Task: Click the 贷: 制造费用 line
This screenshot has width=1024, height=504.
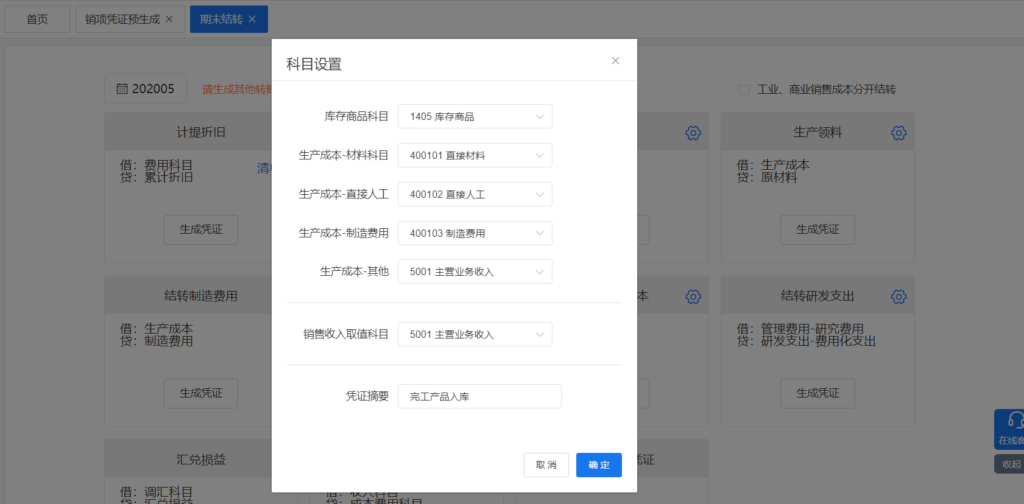Action: pos(157,341)
